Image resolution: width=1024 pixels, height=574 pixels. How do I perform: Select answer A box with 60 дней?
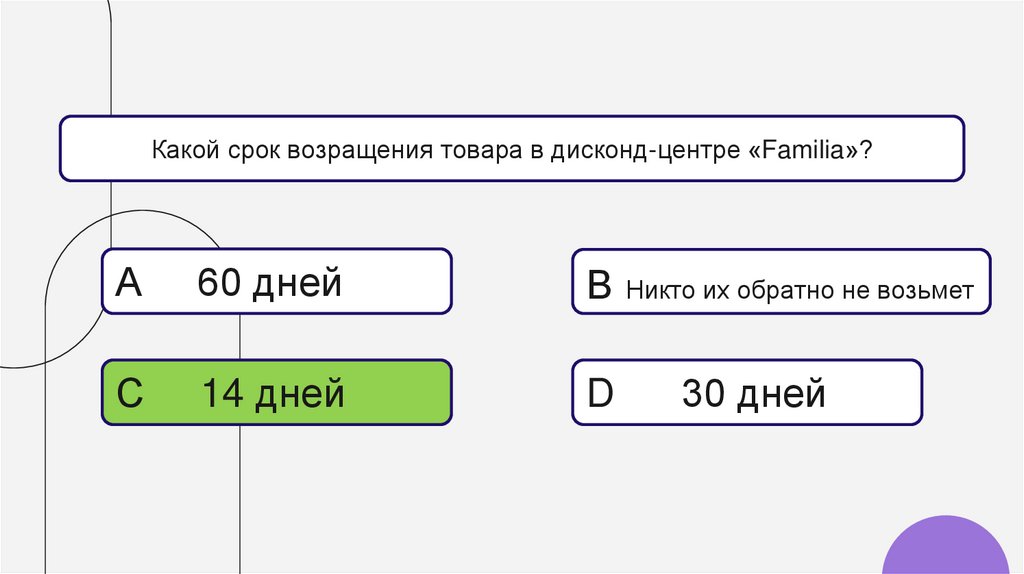pyautogui.click(x=276, y=282)
